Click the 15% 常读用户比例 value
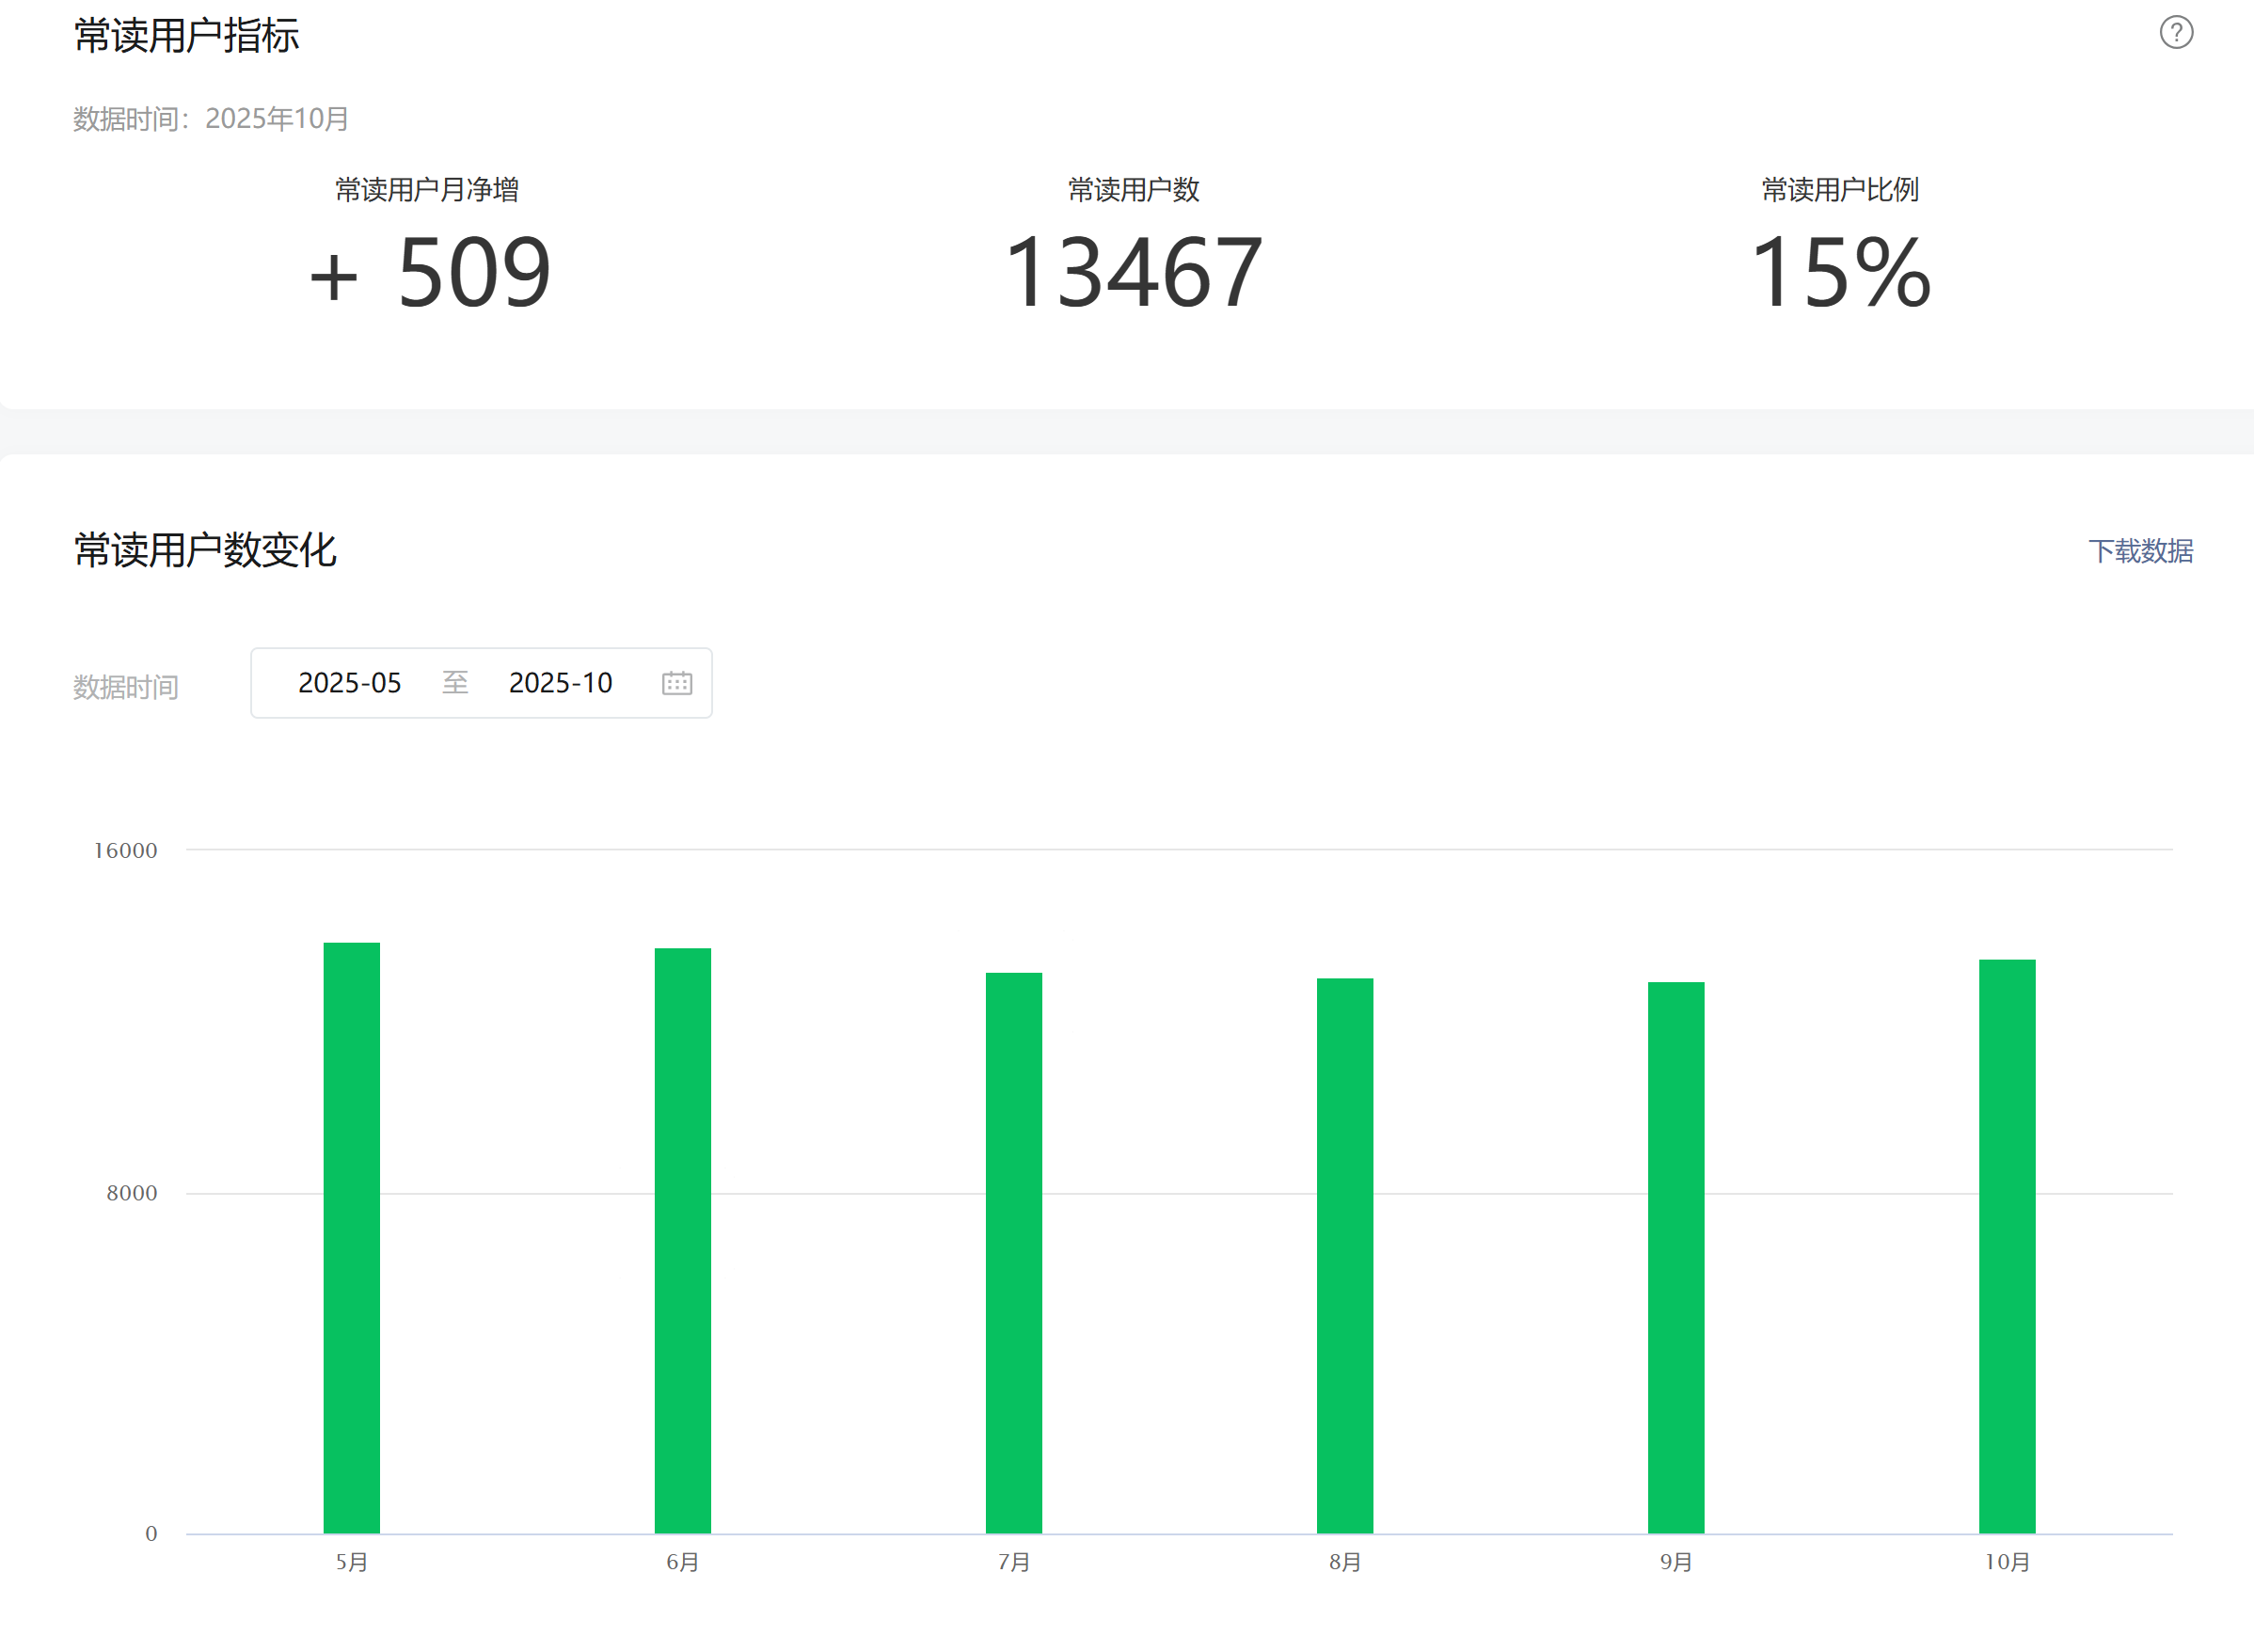Screen dimensions: 2254x1652 1839,272
